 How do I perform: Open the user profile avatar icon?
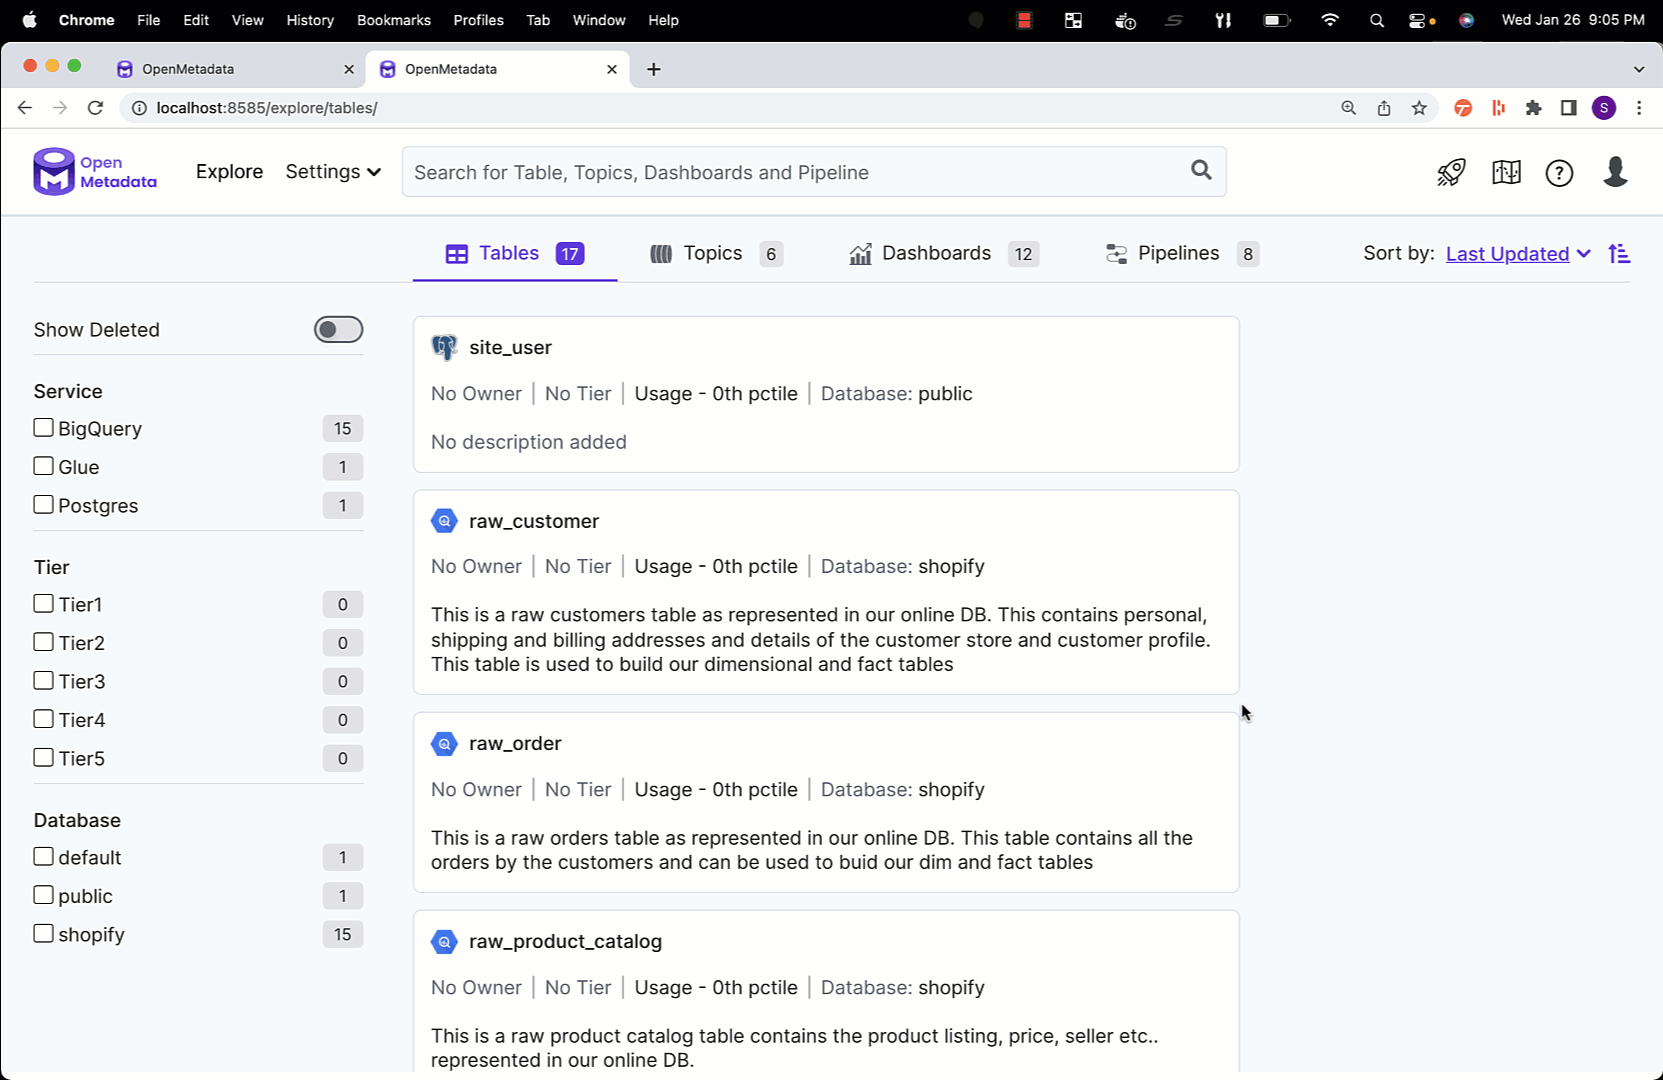pos(1615,172)
